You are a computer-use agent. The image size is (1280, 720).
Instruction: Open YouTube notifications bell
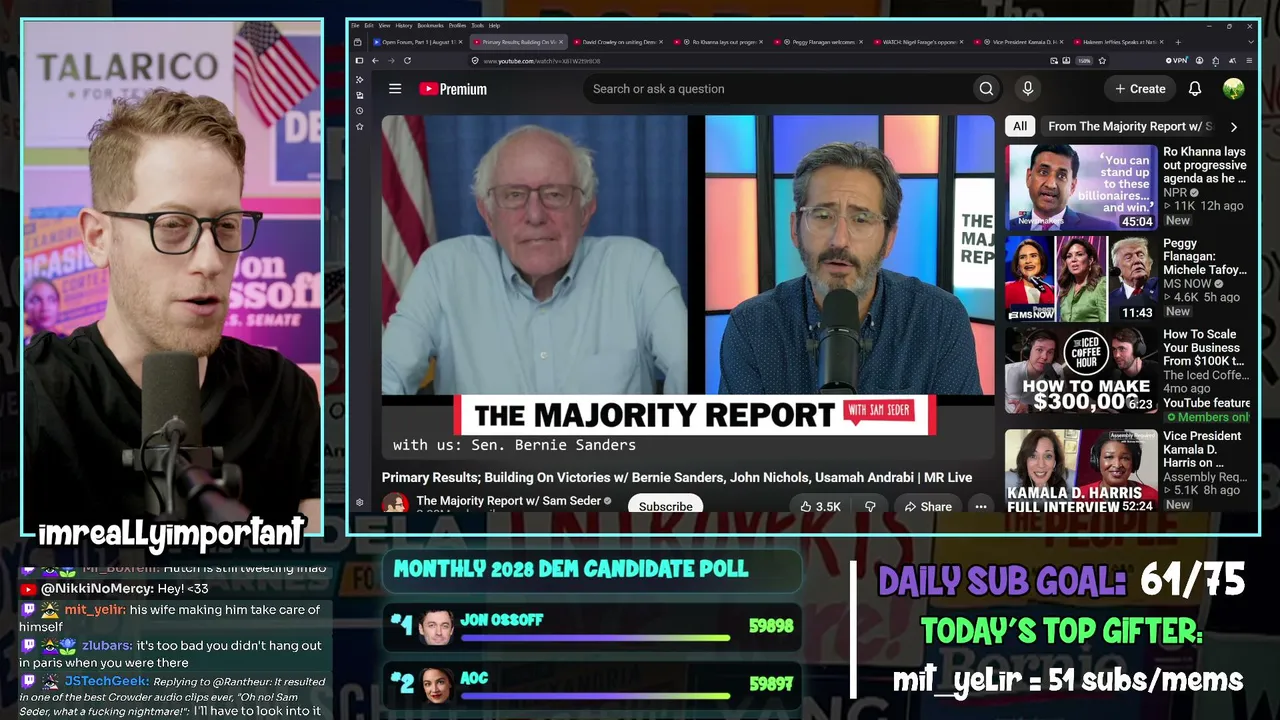tap(1194, 89)
